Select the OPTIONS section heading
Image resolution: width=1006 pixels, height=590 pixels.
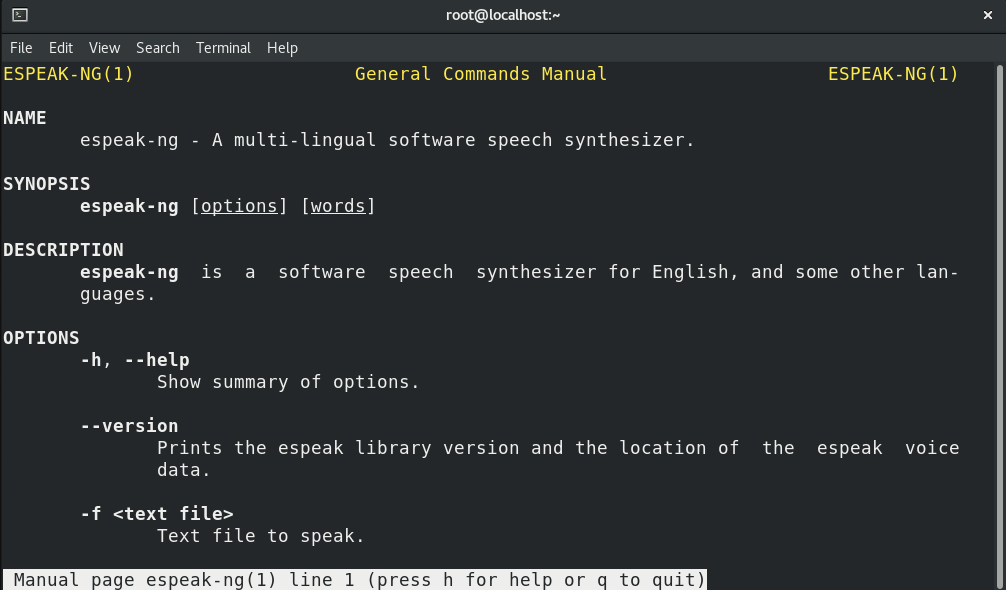41,338
